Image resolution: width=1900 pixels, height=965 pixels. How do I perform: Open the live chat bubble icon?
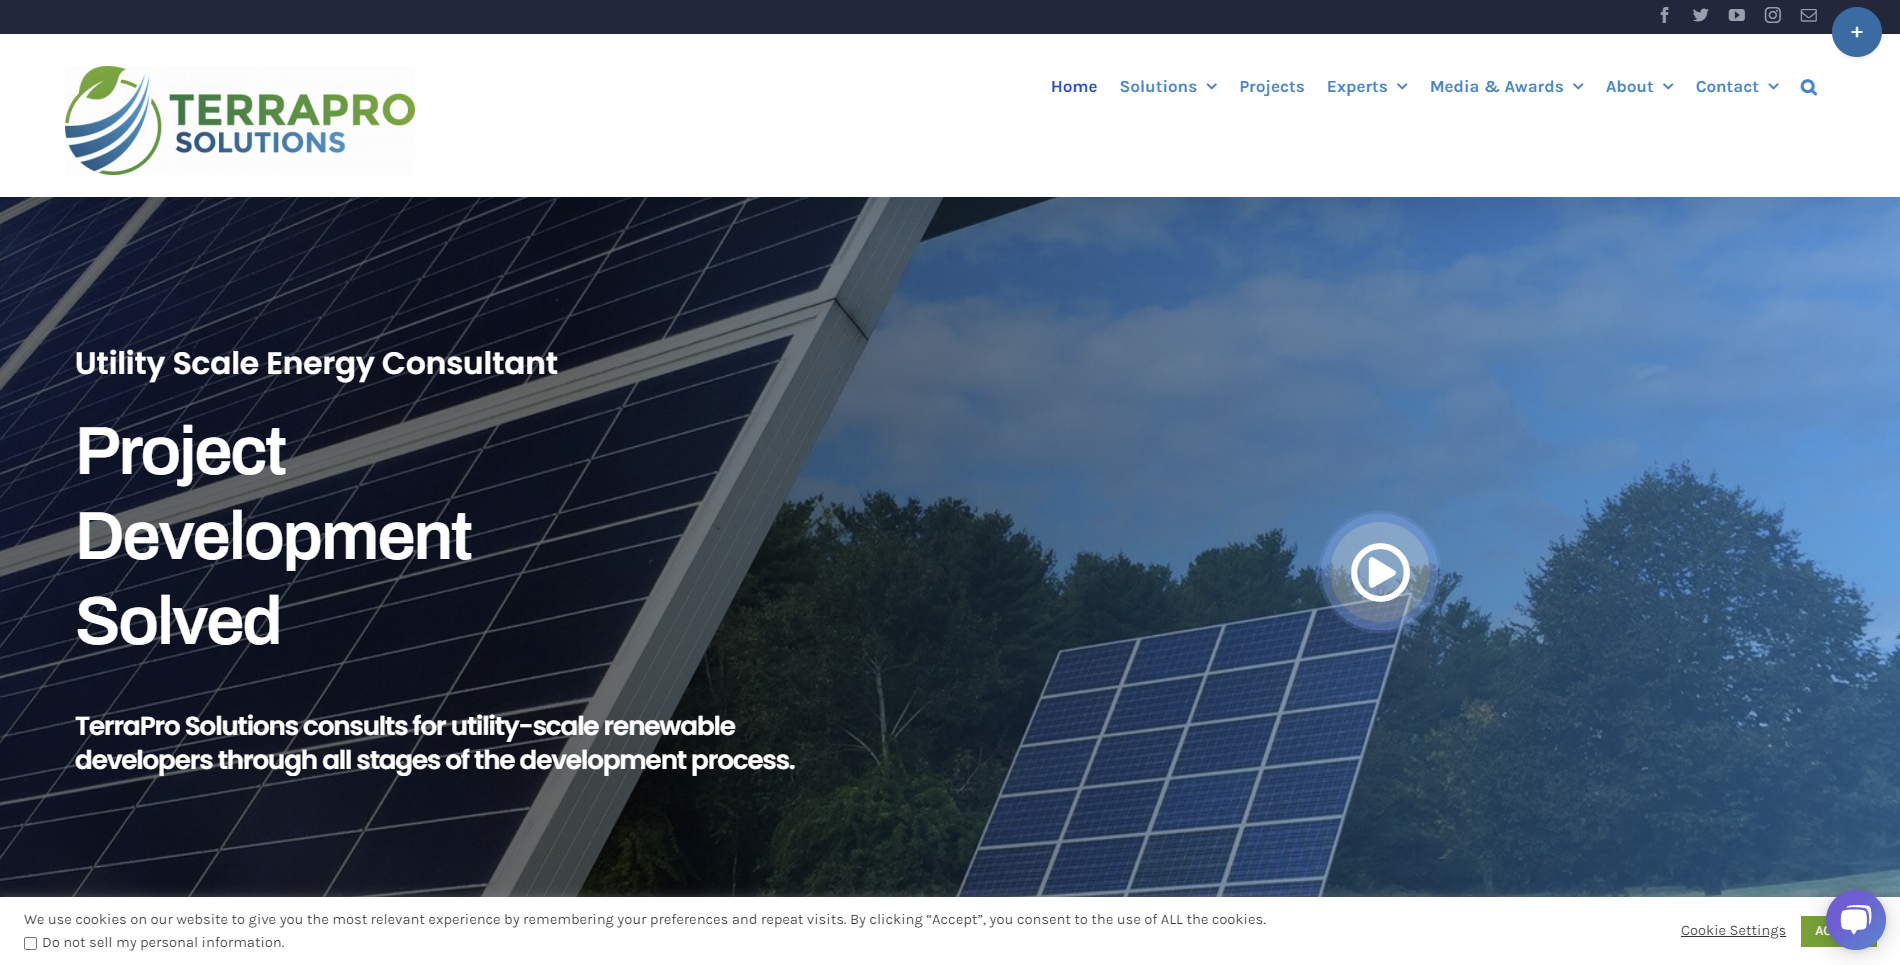click(1854, 924)
